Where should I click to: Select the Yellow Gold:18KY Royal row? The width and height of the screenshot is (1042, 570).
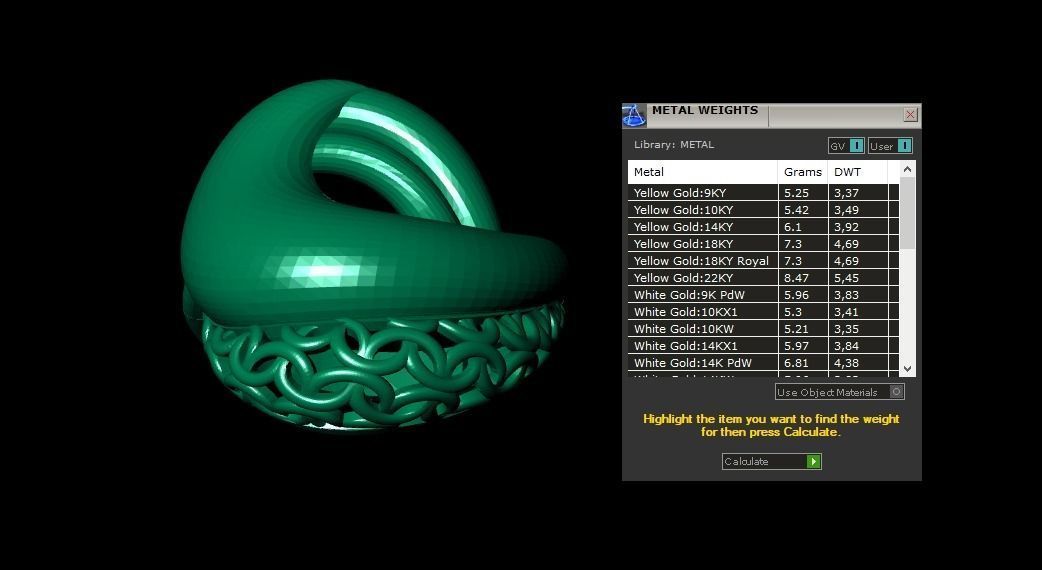point(763,260)
